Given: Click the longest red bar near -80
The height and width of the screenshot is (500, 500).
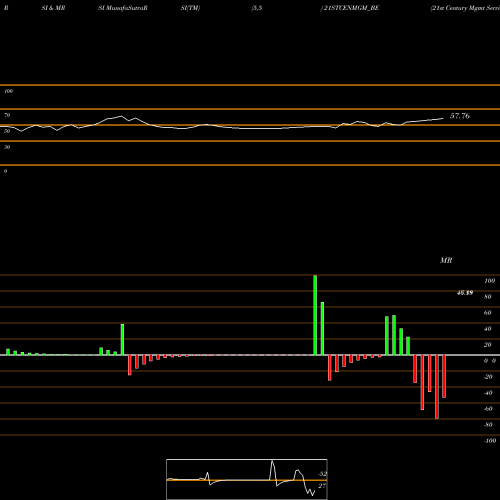Looking at the screenshot, I should (437, 387).
